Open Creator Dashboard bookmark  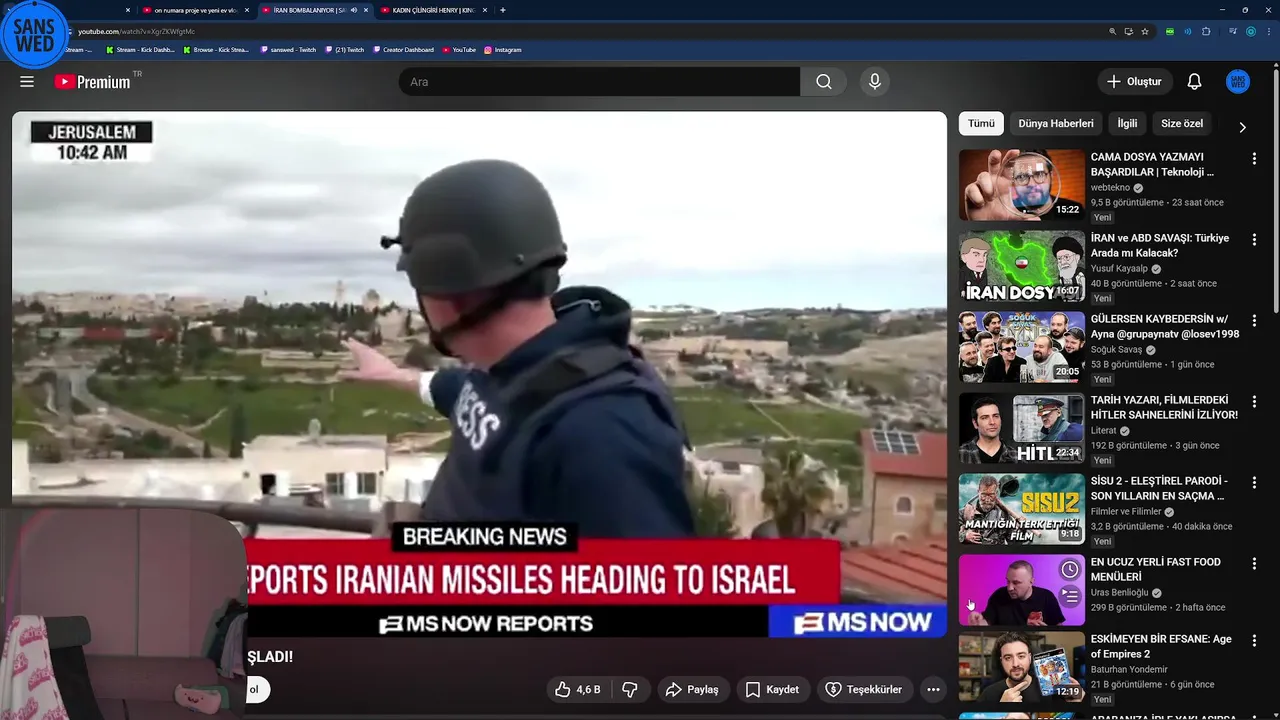(404, 50)
